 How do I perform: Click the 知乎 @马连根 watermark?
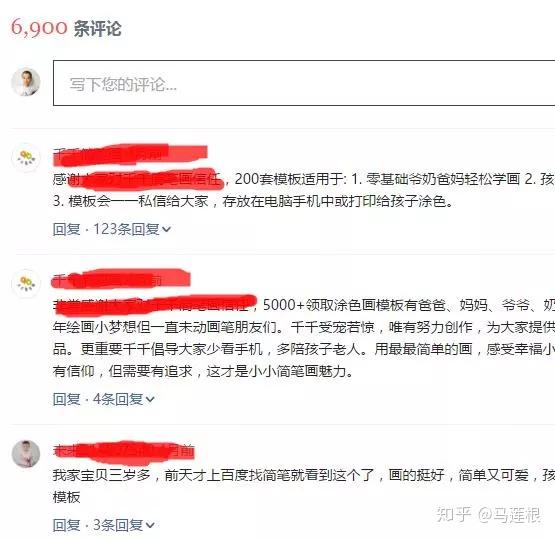tap(488, 514)
